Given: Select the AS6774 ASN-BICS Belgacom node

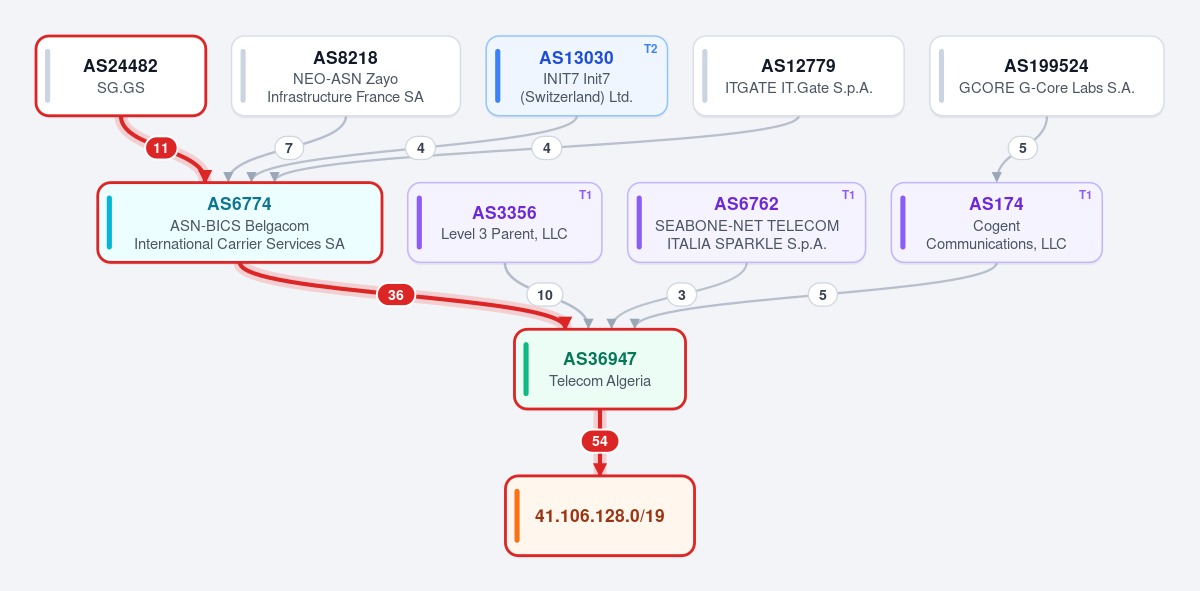Looking at the screenshot, I should (240, 222).
